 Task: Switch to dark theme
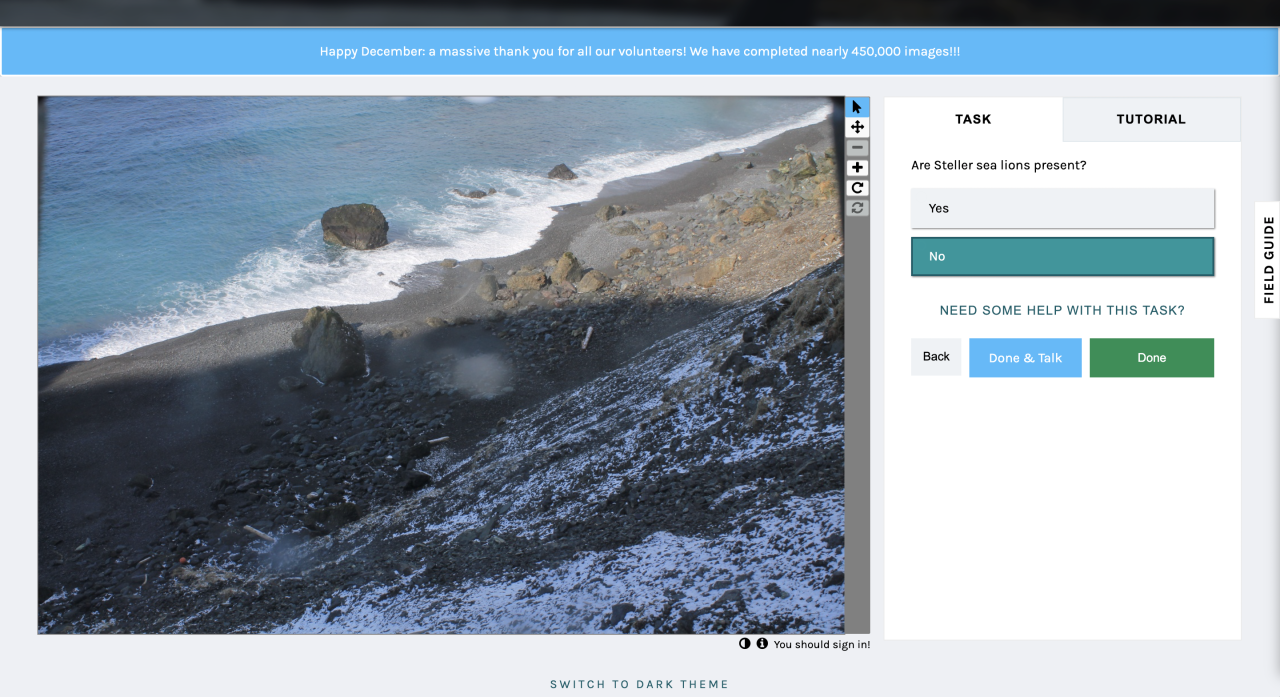(639, 685)
